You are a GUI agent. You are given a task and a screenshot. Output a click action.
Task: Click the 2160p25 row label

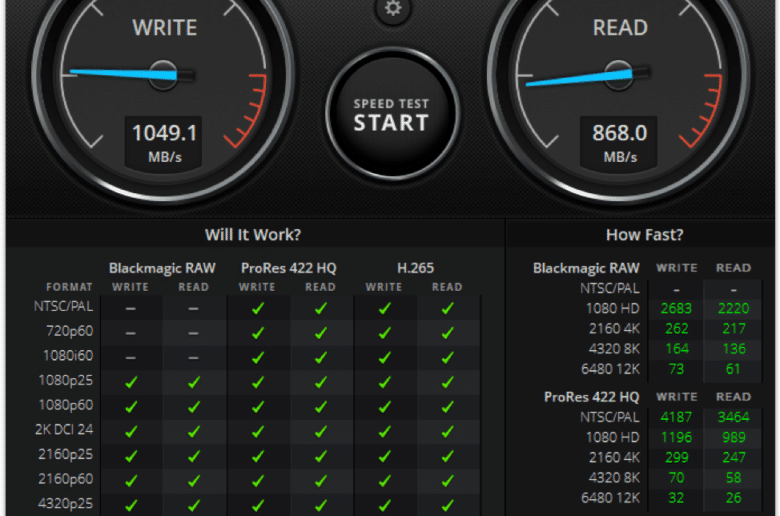pos(66,454)
